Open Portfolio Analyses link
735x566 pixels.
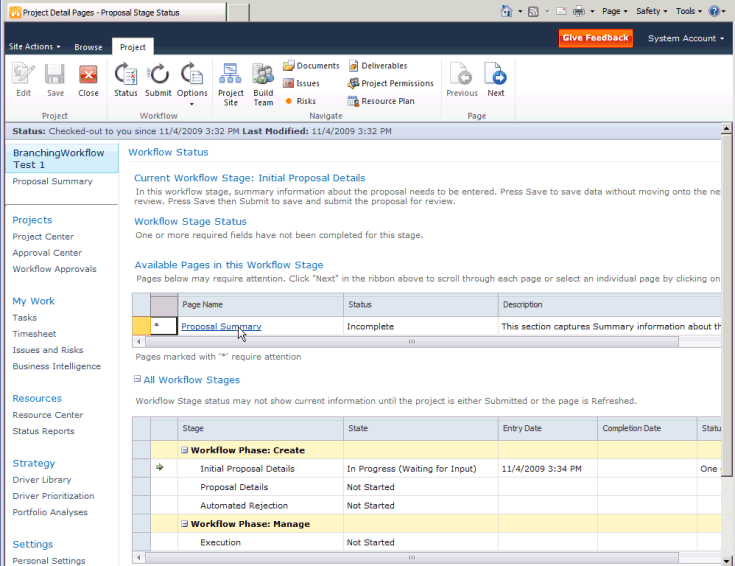pos(50,512)
